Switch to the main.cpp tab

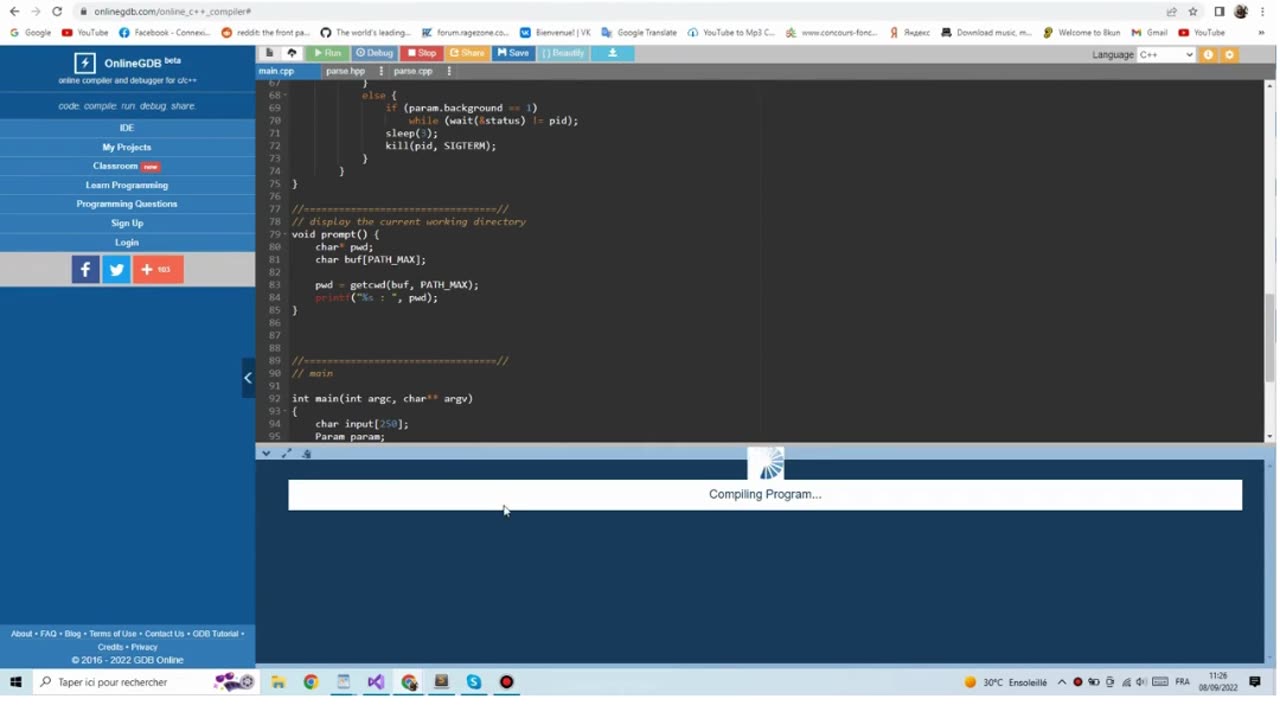(x=277, y=71)
